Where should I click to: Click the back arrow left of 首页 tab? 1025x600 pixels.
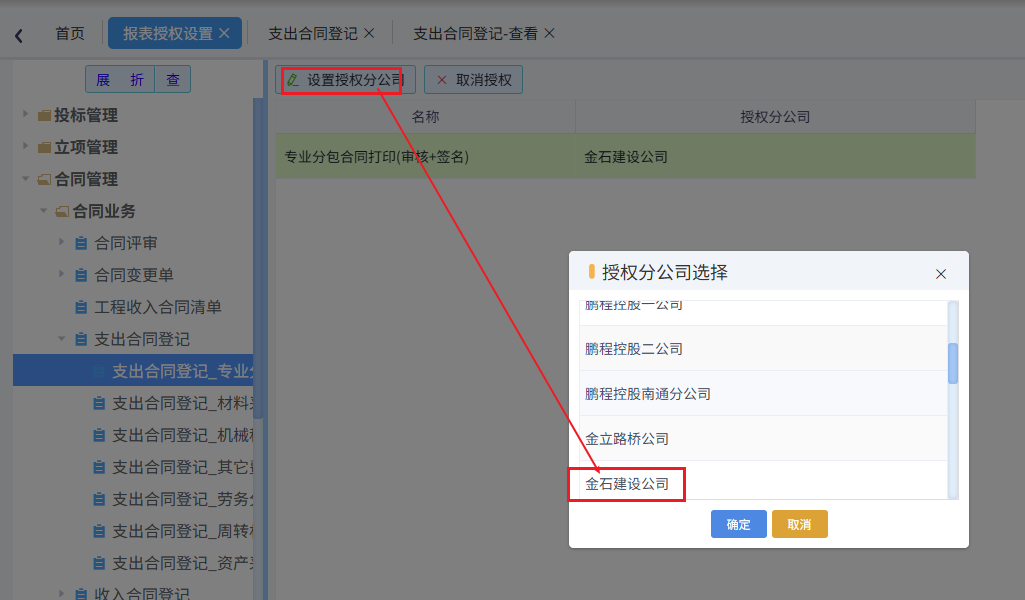tap(19, 35)
